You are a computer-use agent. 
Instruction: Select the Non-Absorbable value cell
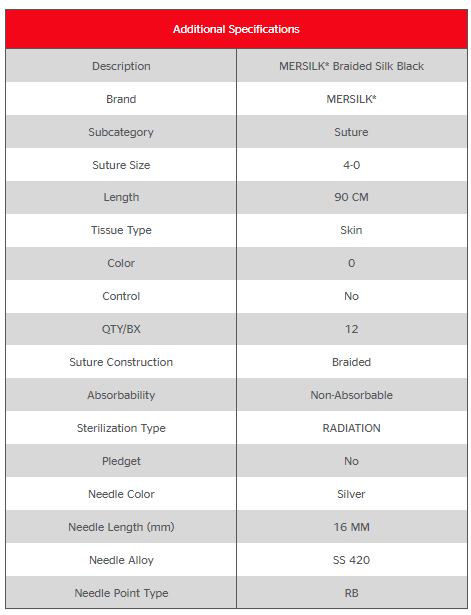[x=351, y=395]
